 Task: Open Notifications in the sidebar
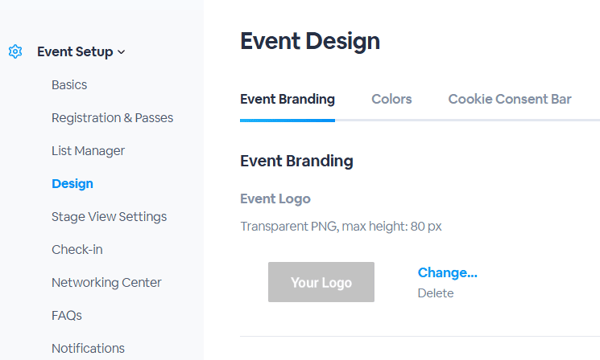[x=88, y=348]
